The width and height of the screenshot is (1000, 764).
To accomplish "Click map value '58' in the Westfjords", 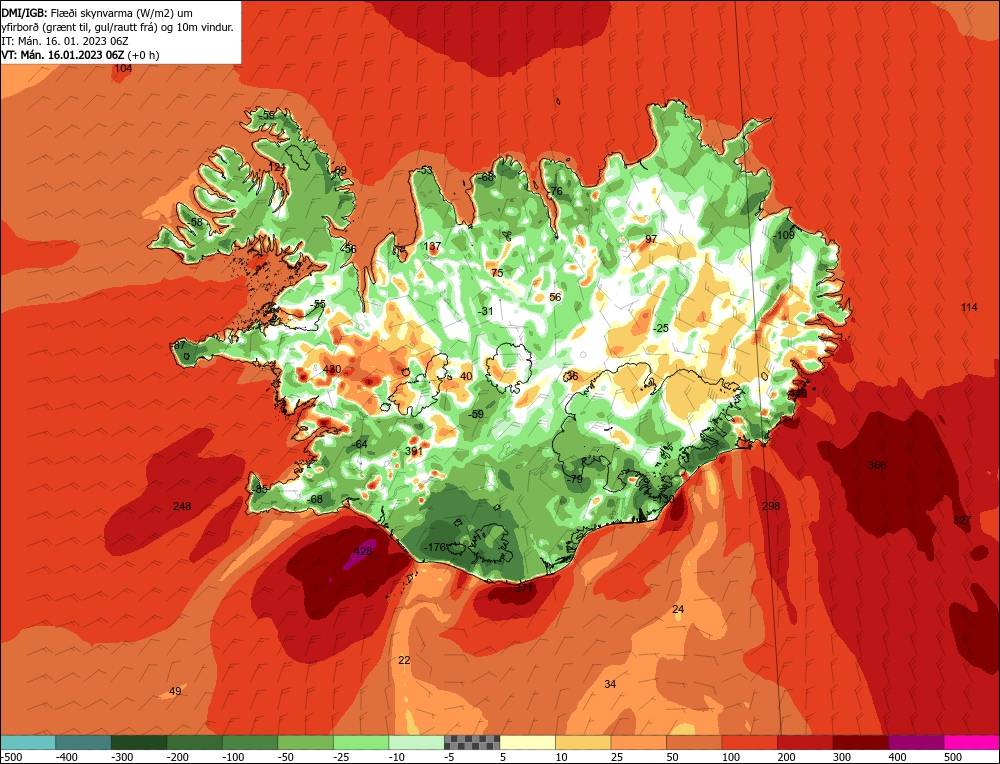I will coord(196,222).
